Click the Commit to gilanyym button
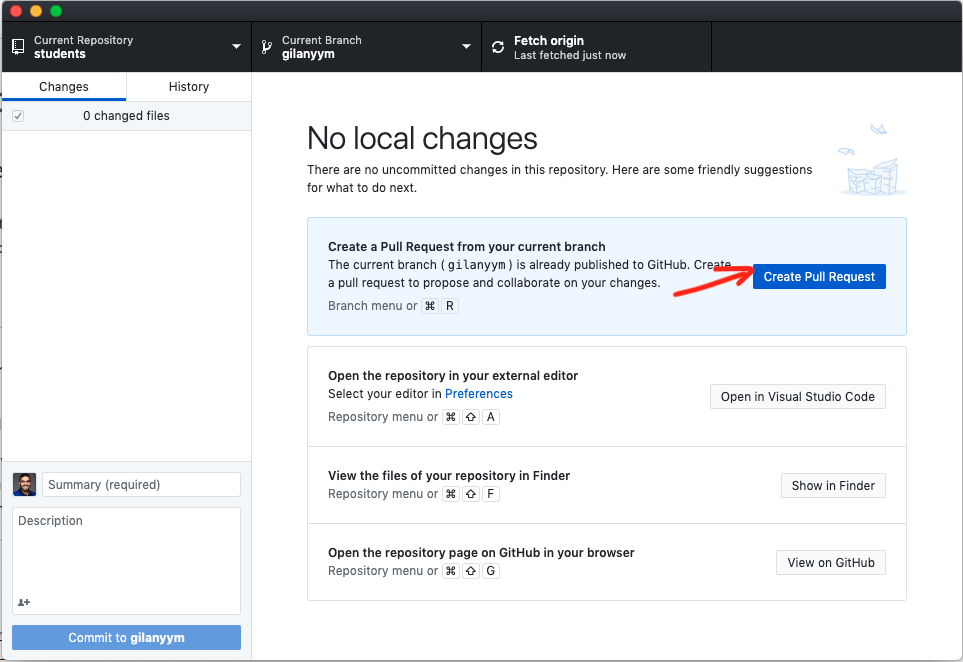The image size is (963, 662). [127, 637]
